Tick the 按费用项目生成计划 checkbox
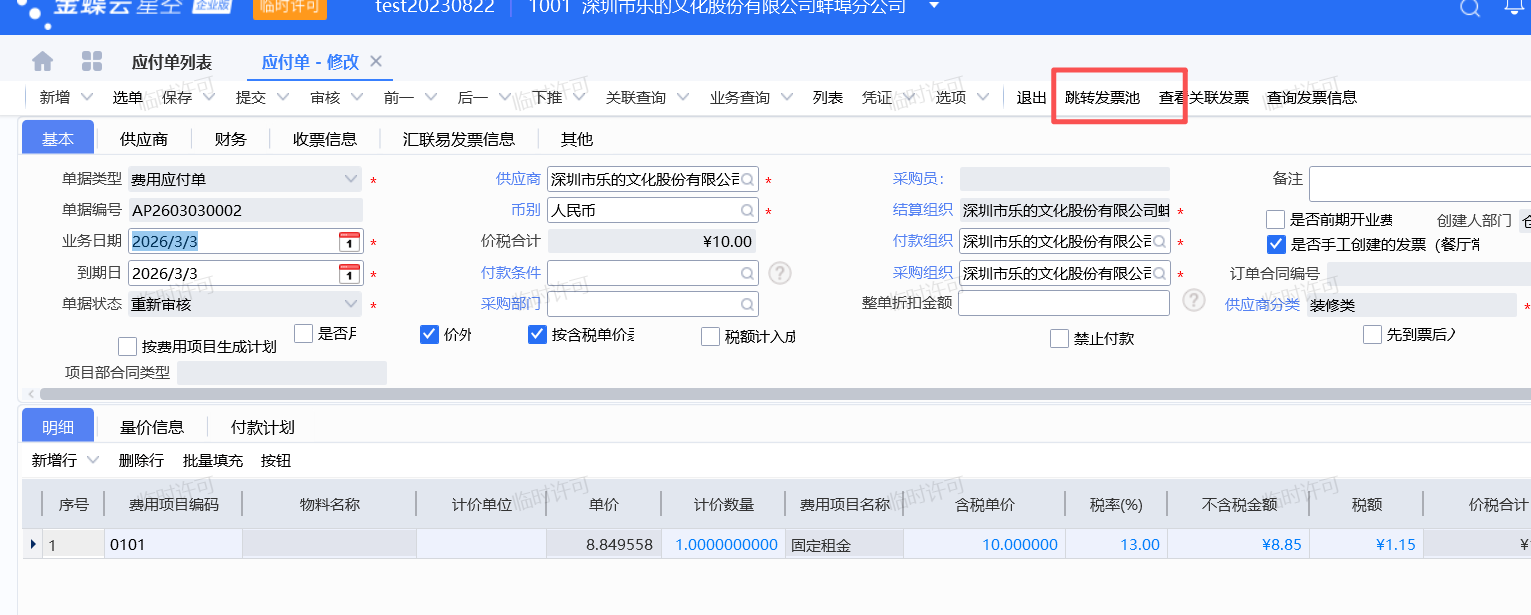The image size is (1531, 615). pos(127,347)
